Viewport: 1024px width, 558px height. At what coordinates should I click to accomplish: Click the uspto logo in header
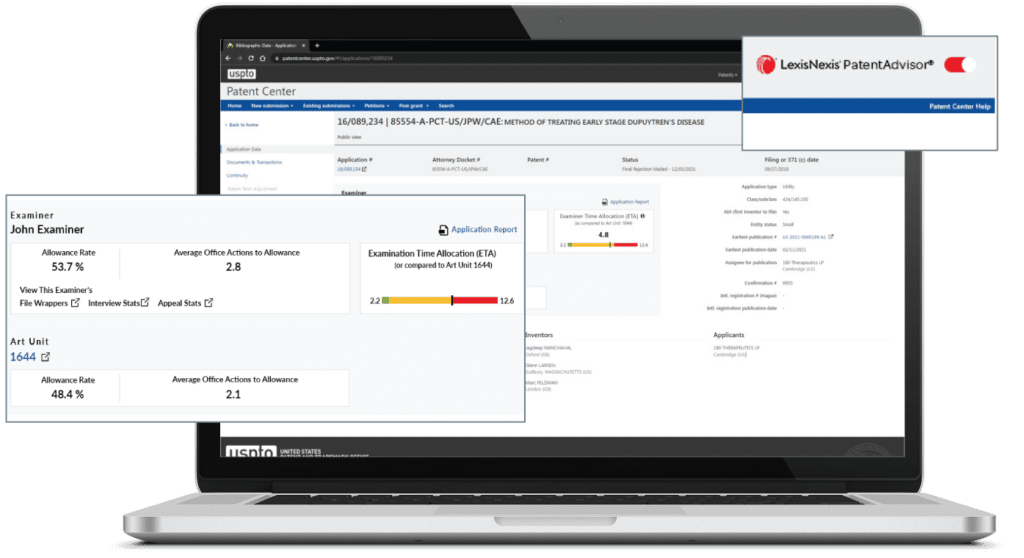(x=242, y=74)
